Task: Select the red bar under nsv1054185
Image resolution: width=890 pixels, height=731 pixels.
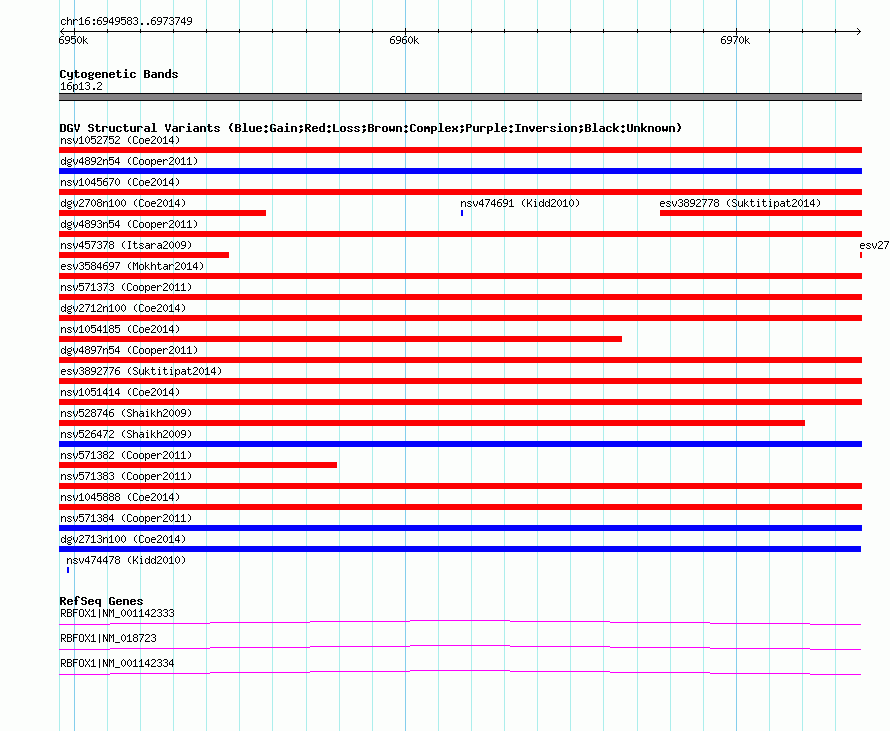Action: [x=341, y=339]
